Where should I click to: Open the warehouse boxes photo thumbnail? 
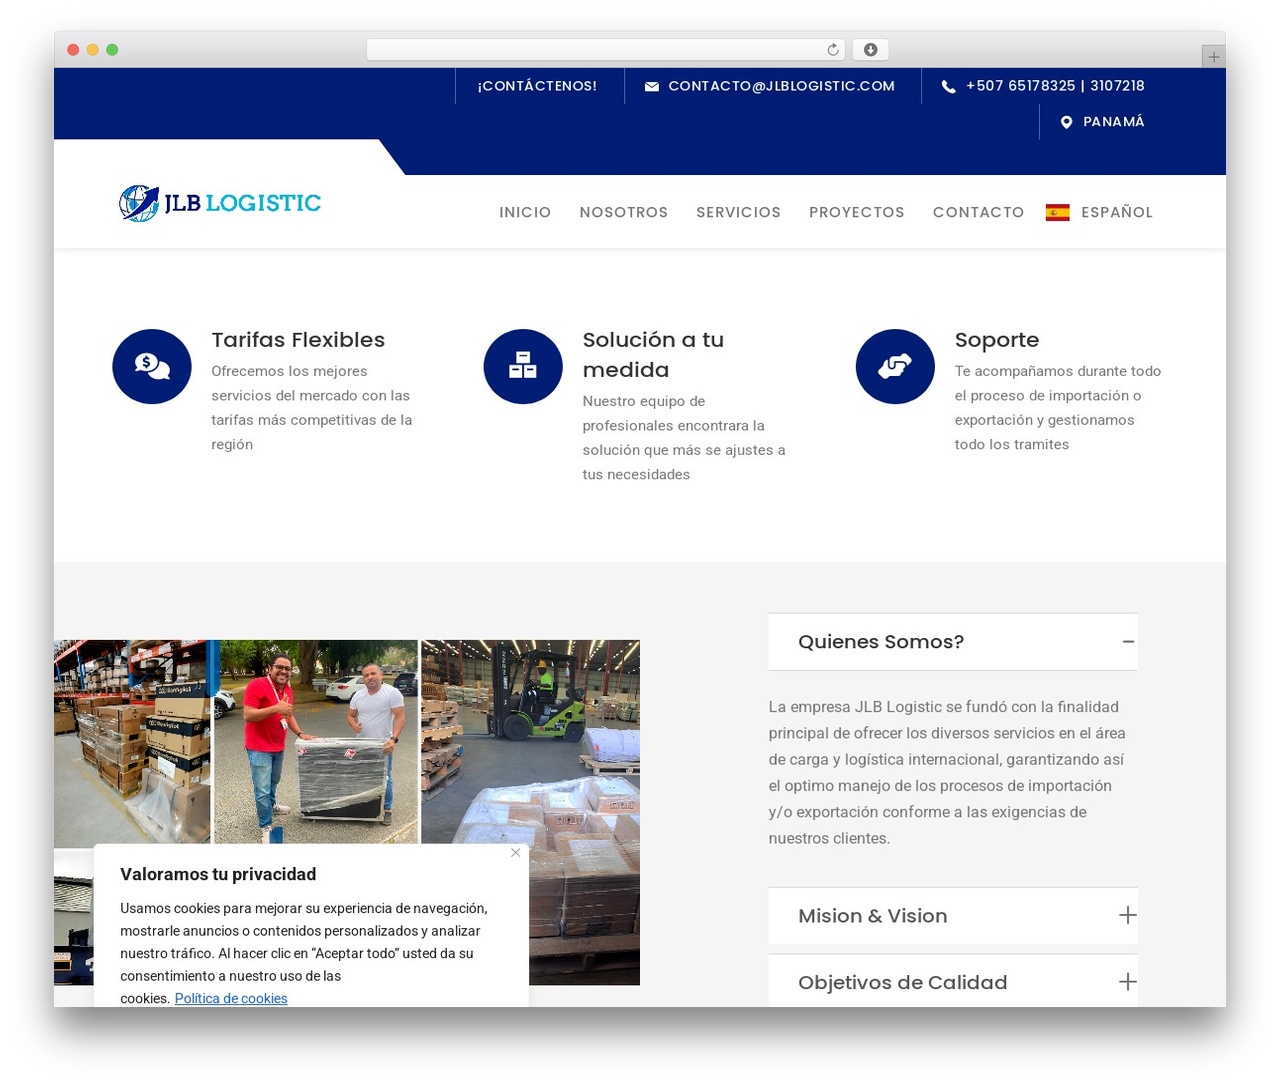point(132,742)
